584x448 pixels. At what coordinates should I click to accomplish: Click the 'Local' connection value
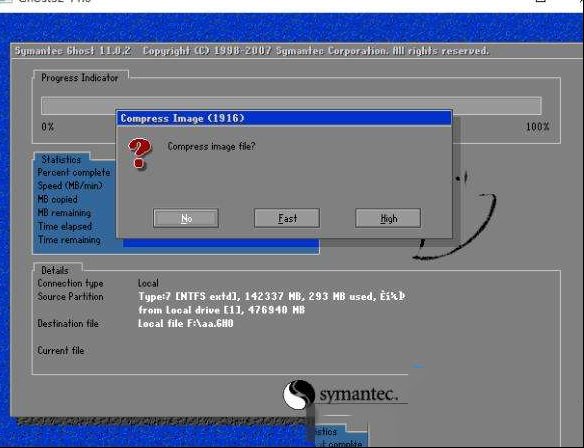pos(148,283)
